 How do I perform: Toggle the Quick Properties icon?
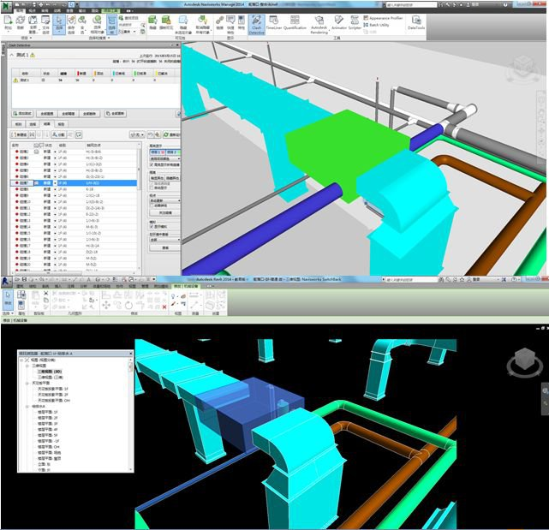click(x=230, y=24)
